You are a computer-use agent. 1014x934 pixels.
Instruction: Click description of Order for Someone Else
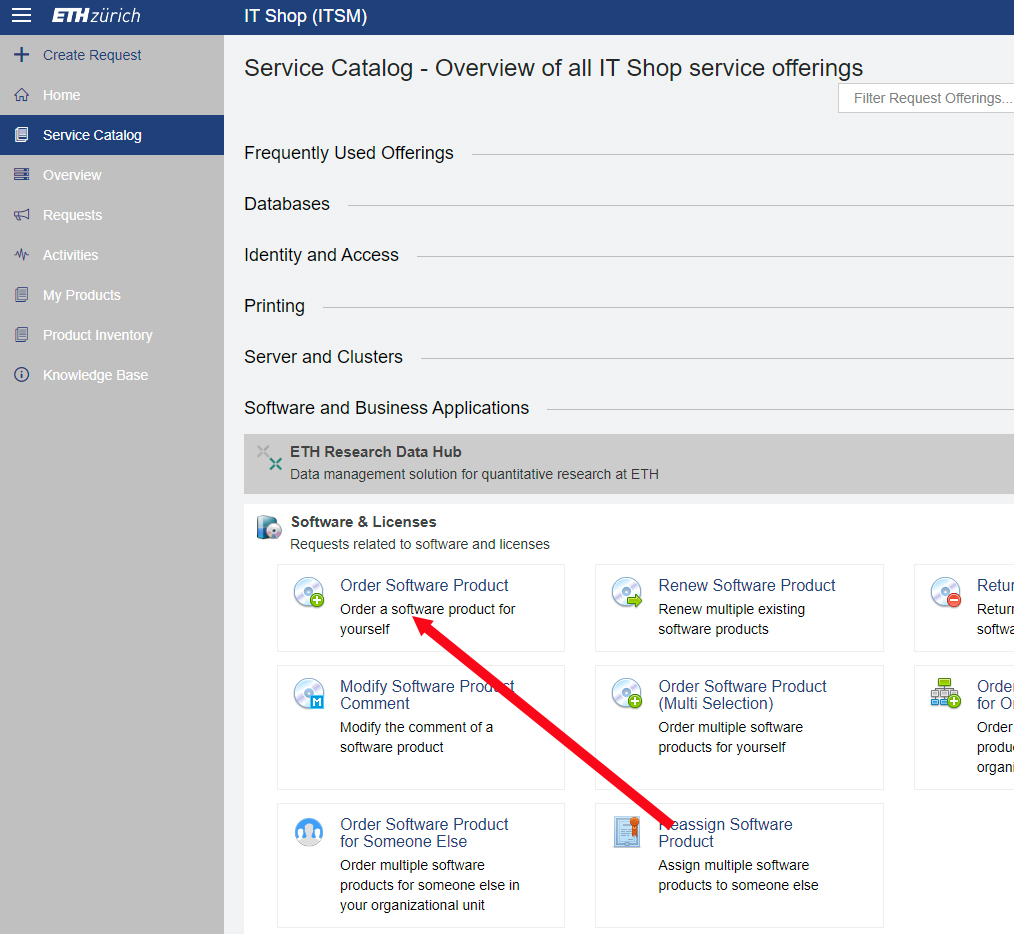pos(430,885)
